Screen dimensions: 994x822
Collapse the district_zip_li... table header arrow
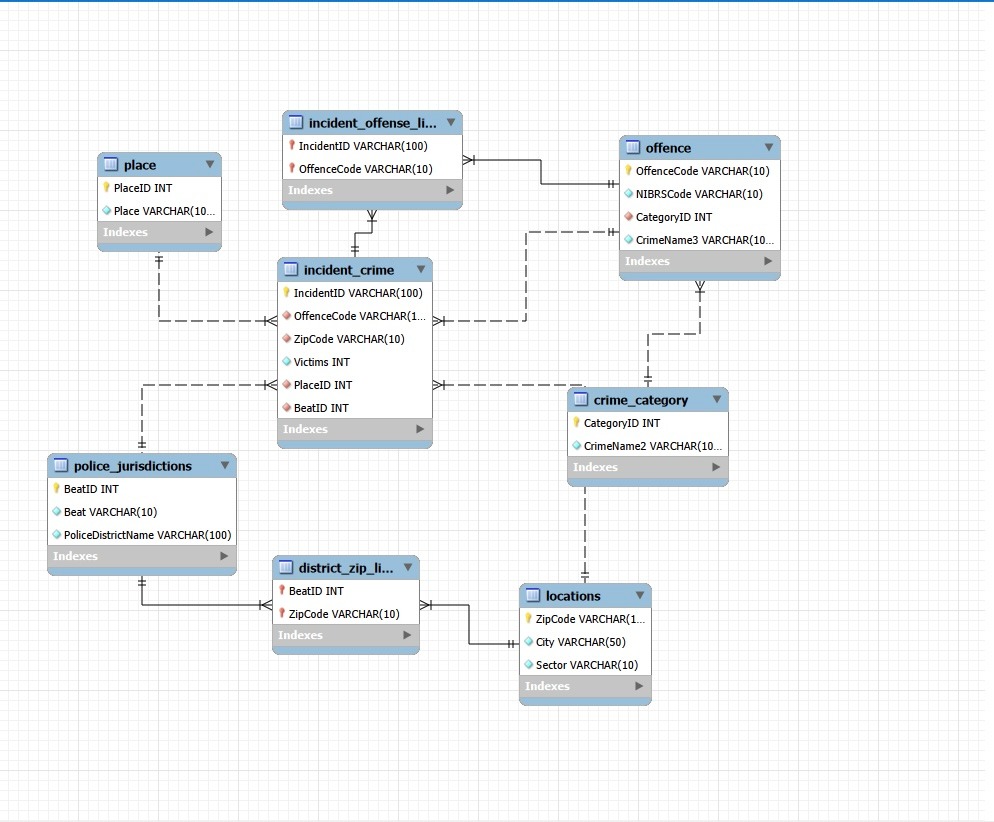[408, 567]
